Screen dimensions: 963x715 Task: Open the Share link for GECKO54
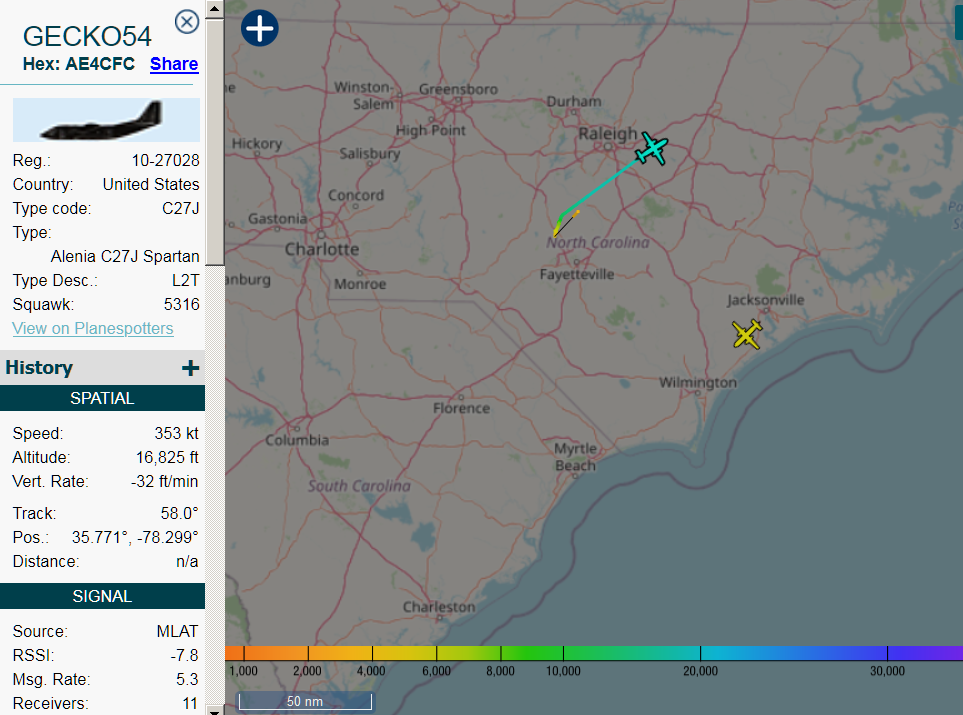coord(174,64)
